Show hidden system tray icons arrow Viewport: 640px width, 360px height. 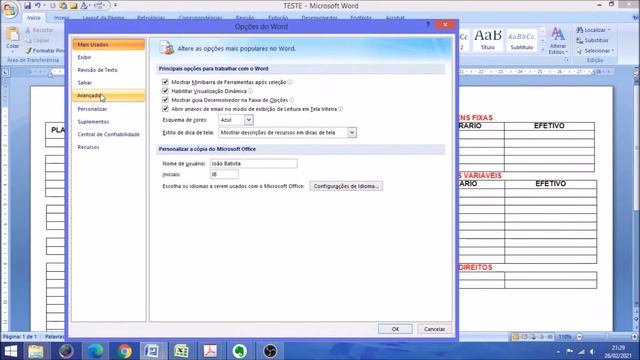click(558, 352)
